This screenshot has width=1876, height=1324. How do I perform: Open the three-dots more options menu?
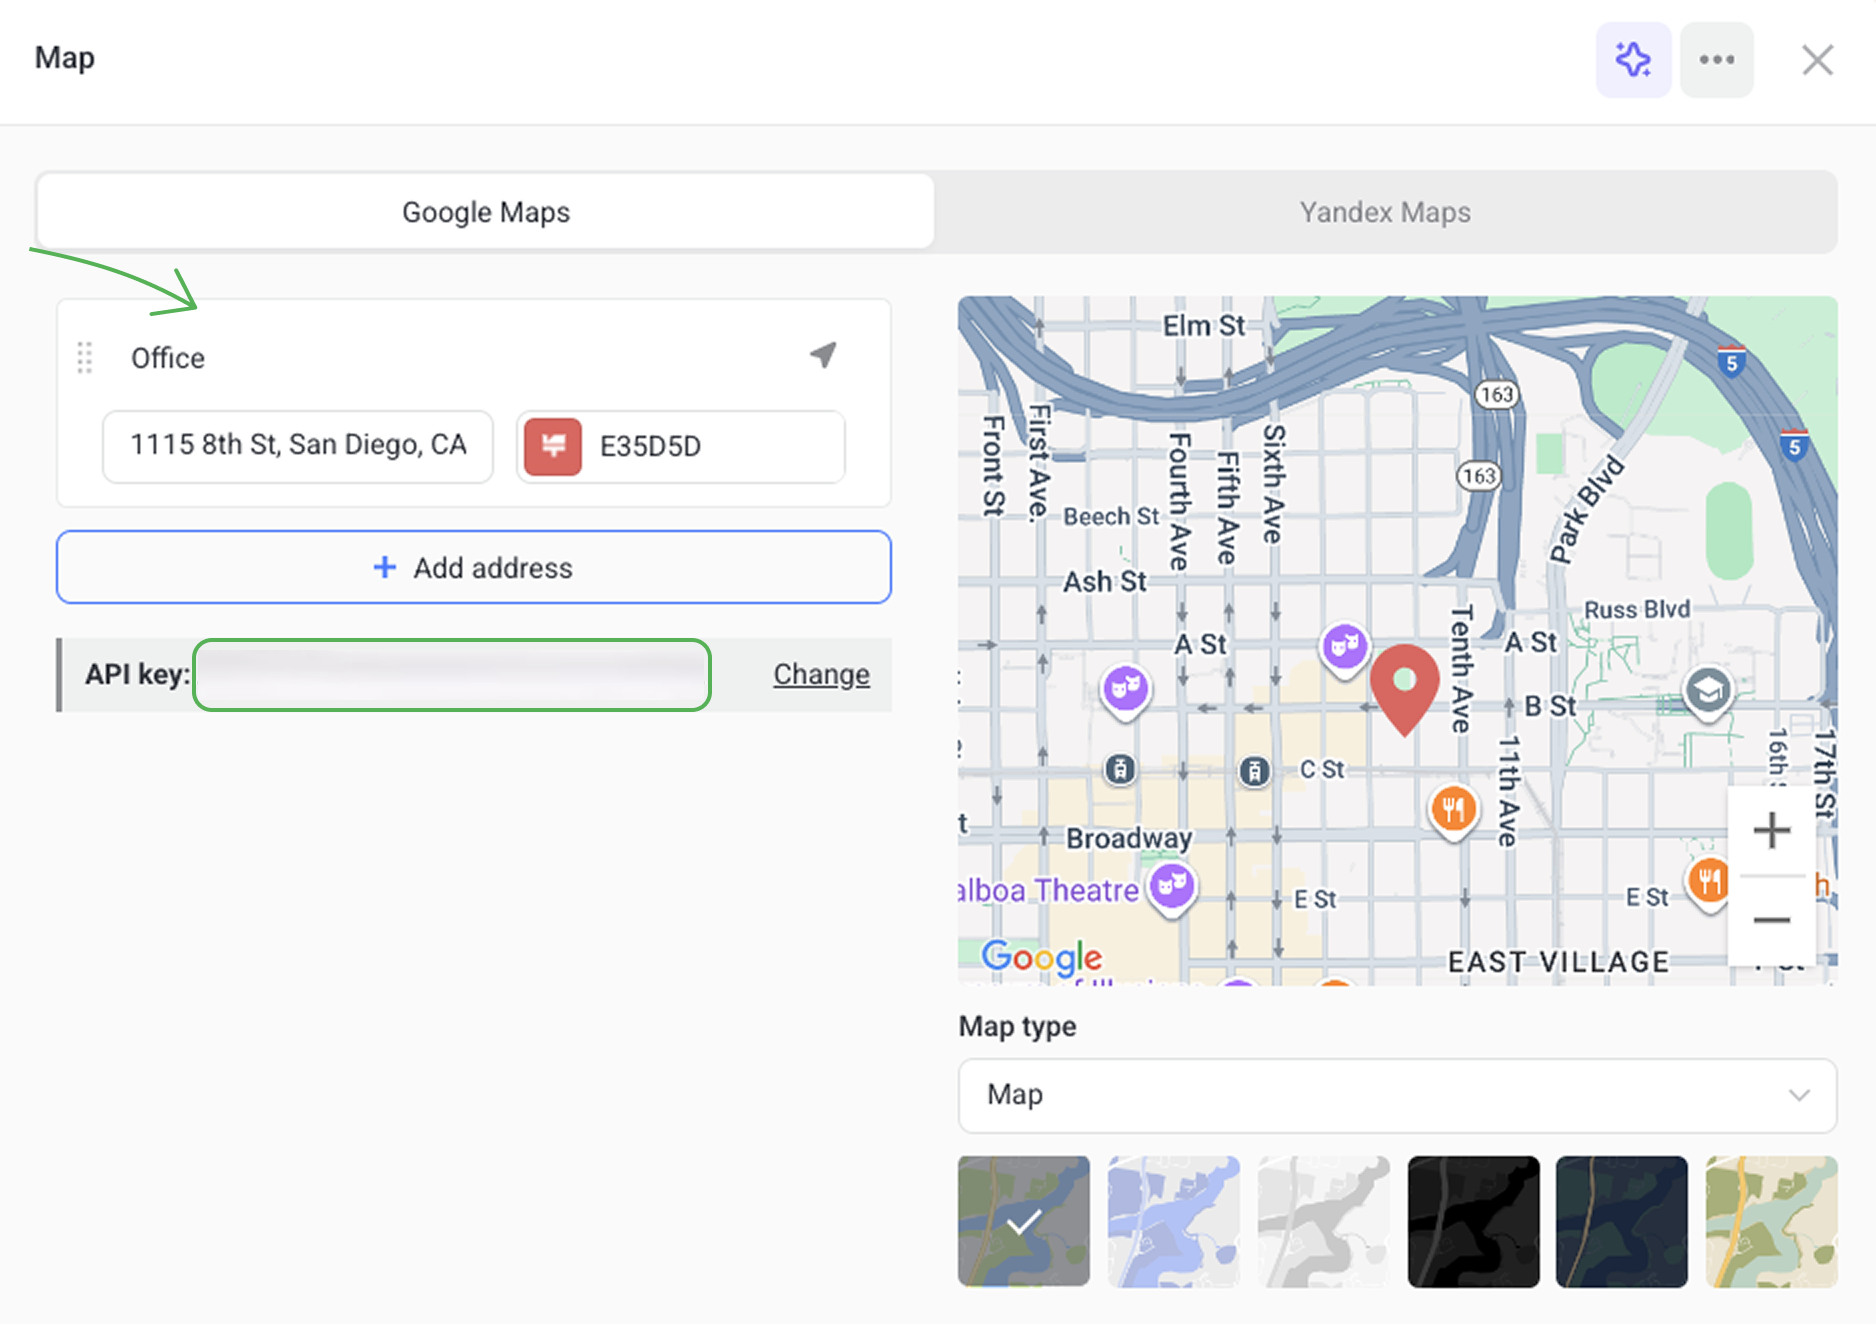pos(1716,60)
